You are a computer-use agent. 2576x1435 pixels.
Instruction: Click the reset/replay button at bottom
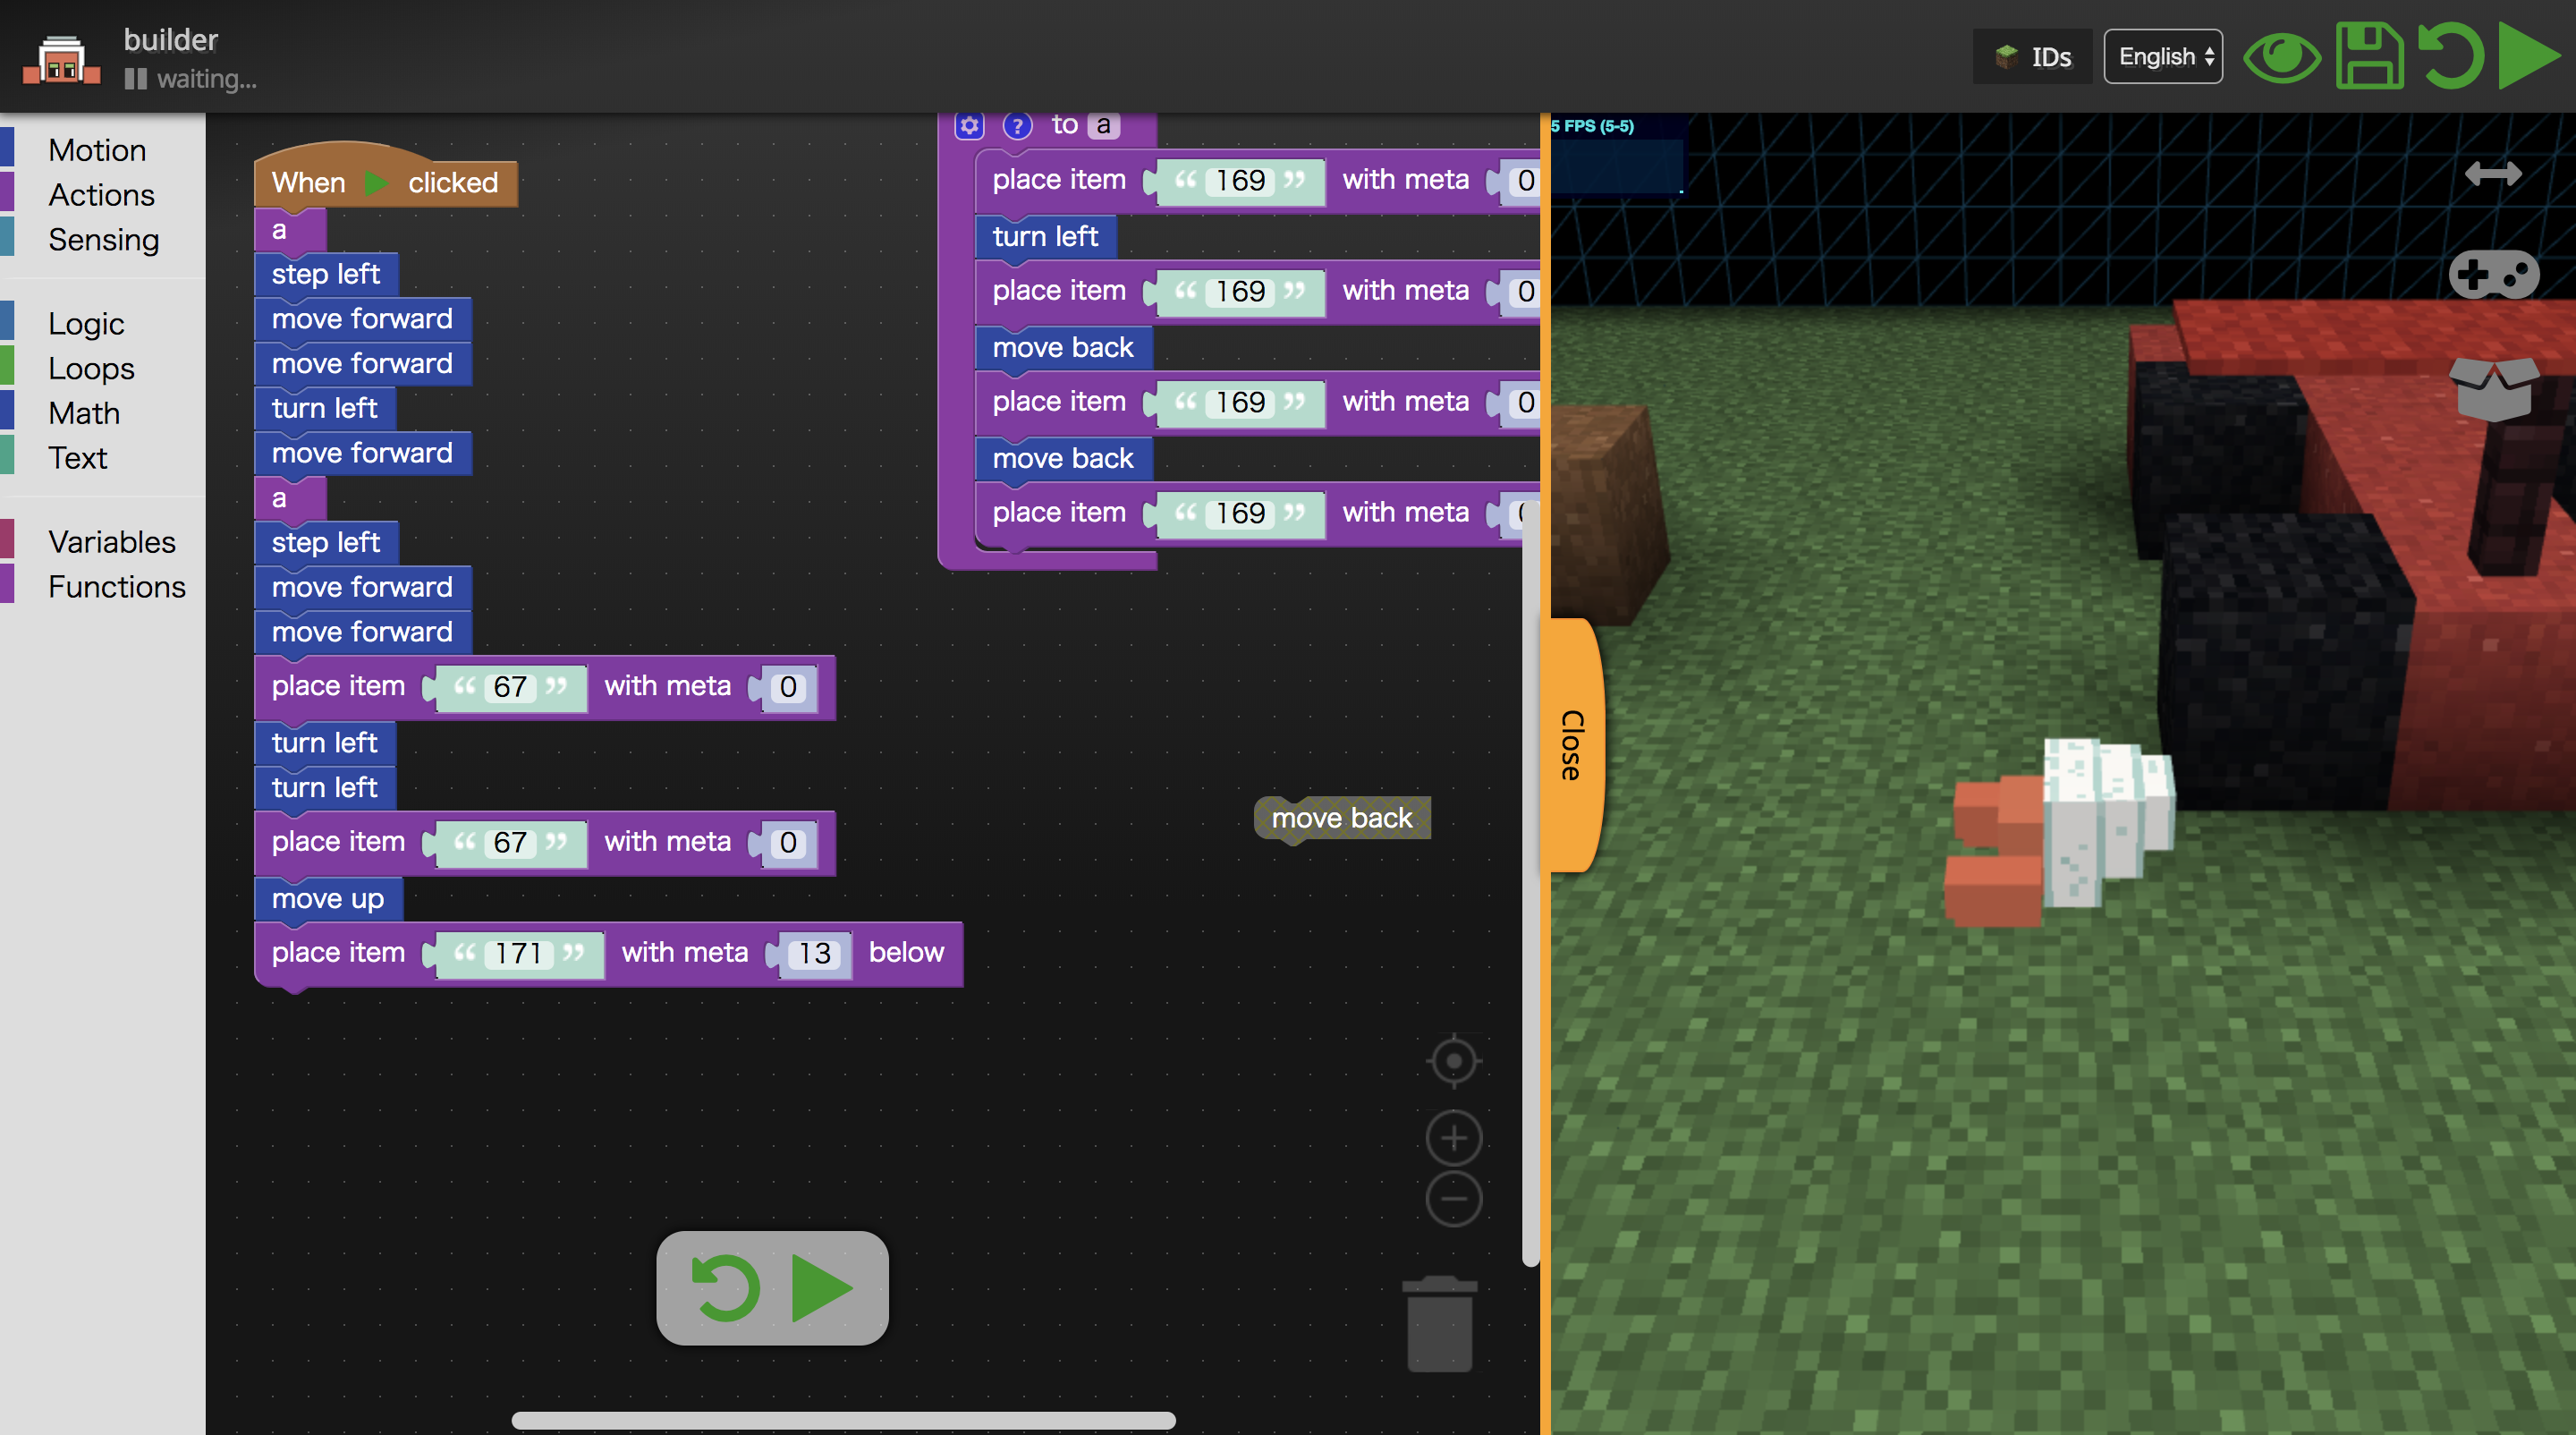[726, 1288]
